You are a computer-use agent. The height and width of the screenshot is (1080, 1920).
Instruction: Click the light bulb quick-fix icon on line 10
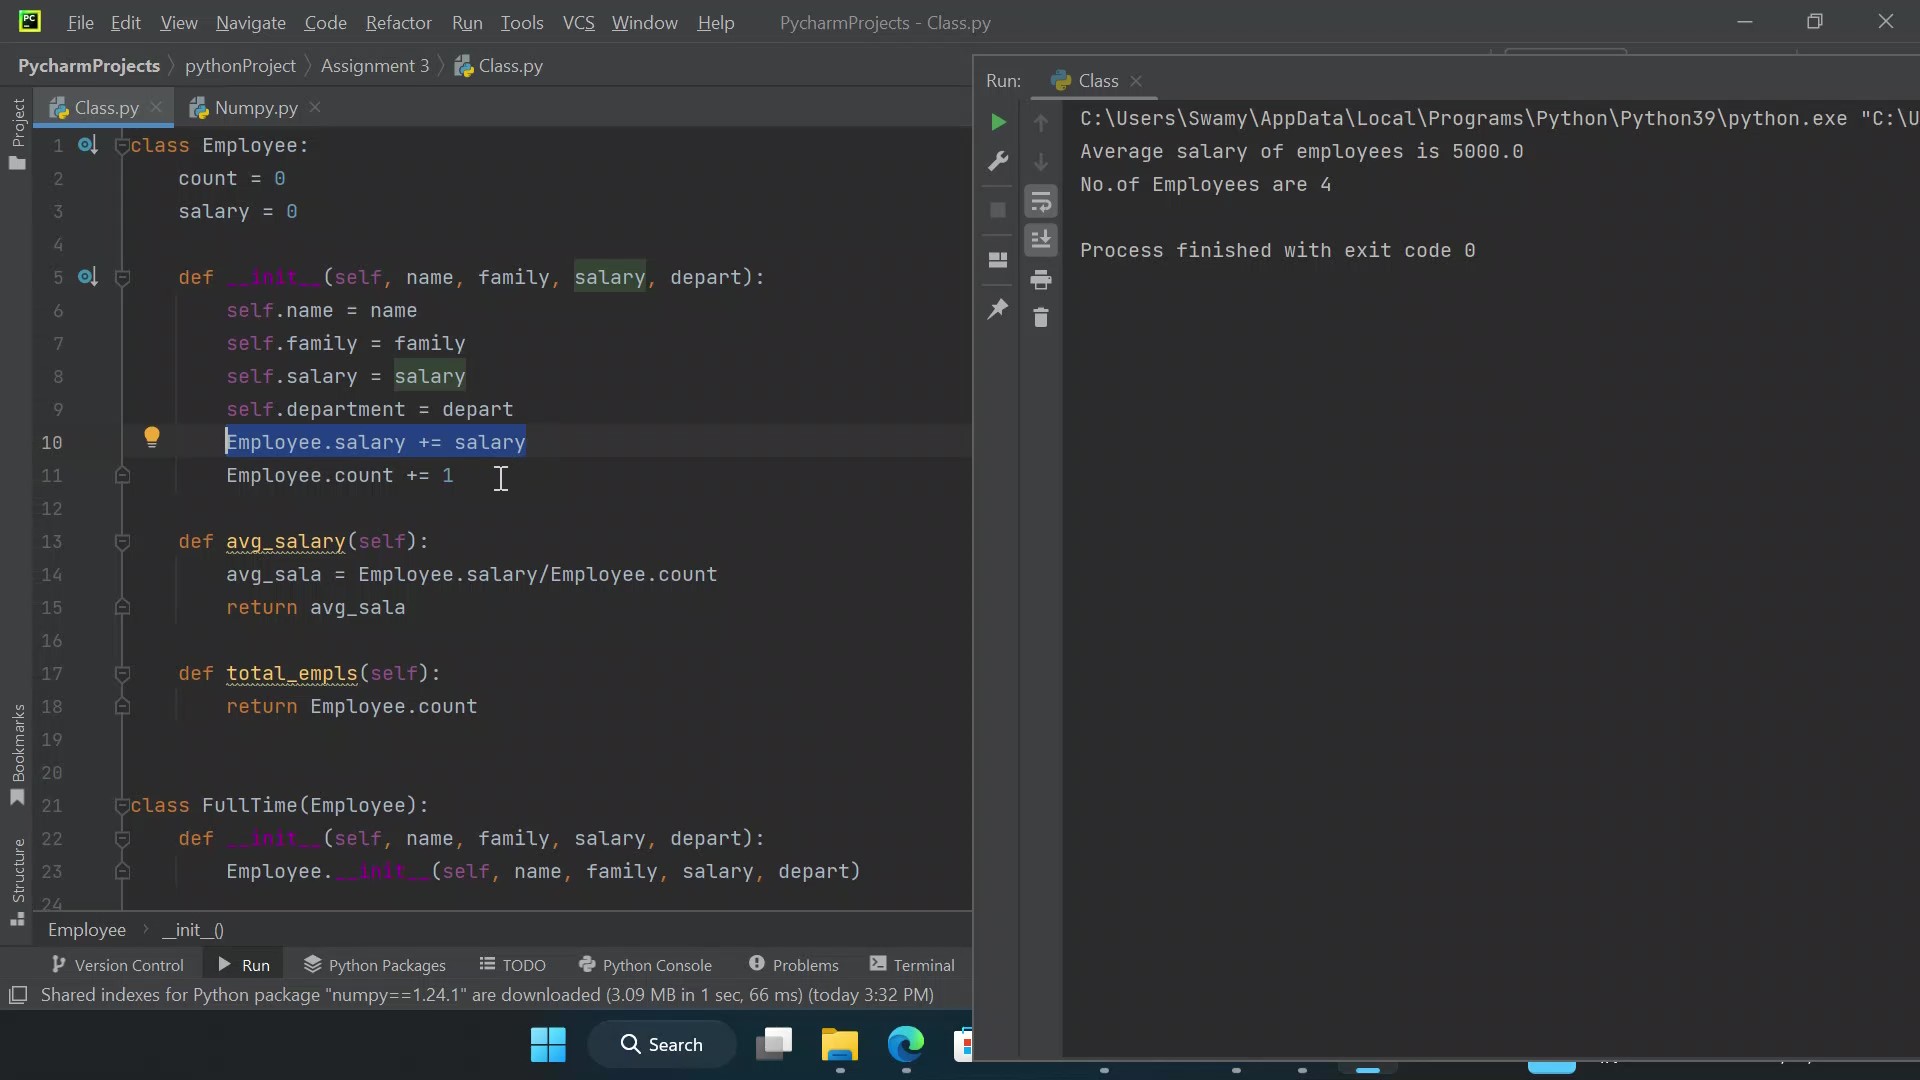pos(152,437)
